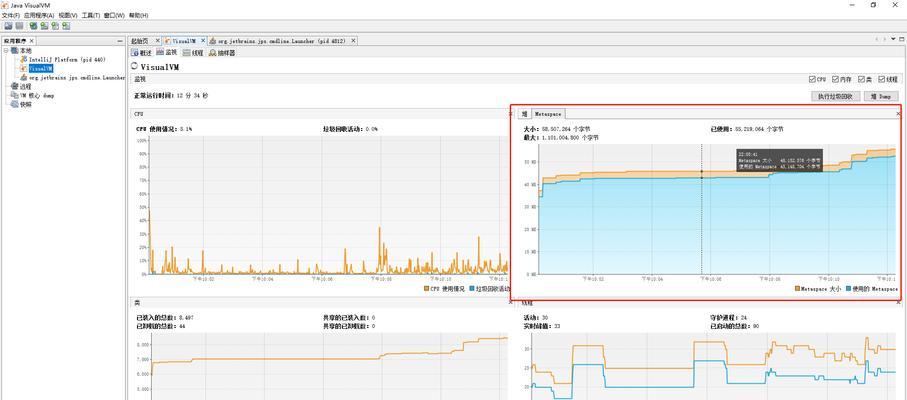Click the 堆 Dump button
The image size is (907, 400).
[881, 97]
